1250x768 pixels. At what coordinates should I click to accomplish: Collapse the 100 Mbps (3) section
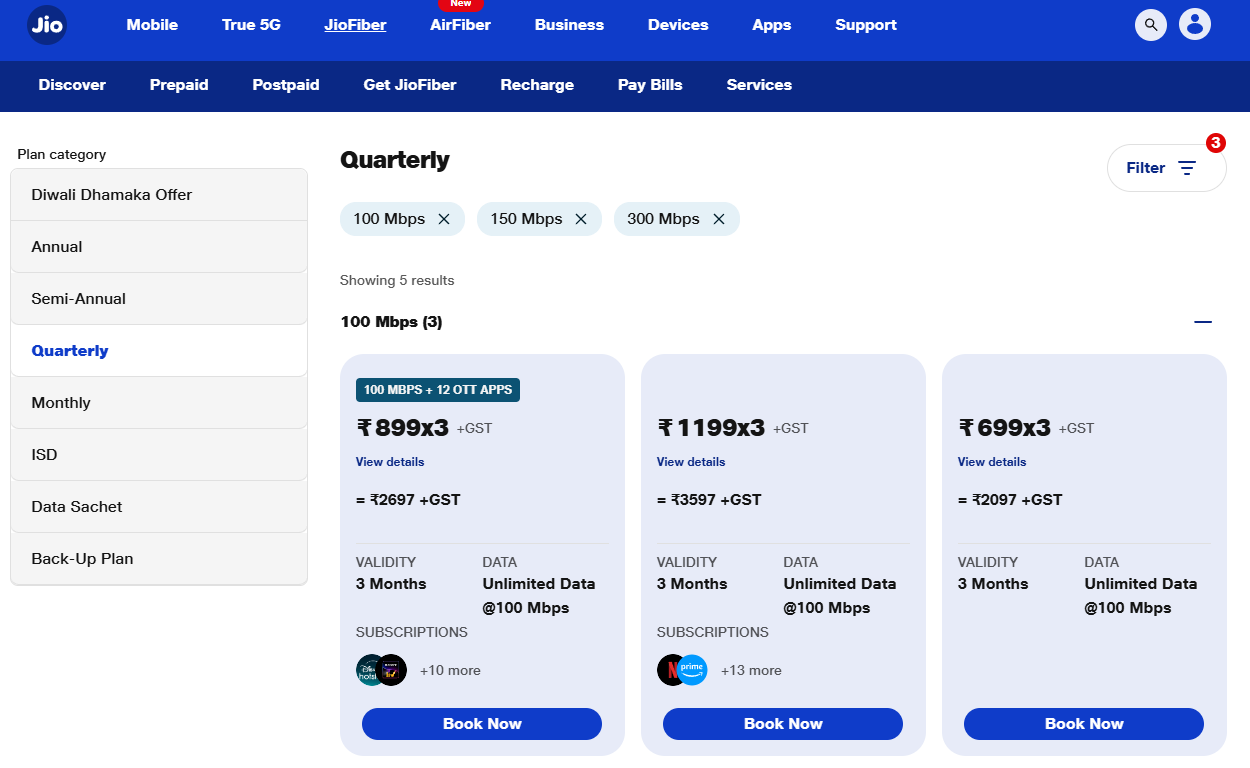tap(1203, 322)
